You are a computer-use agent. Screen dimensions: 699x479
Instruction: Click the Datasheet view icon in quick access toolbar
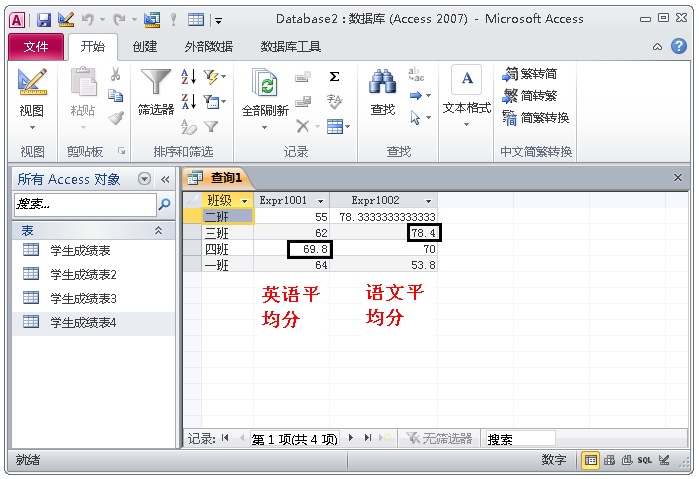pyautogui.click(x=196, y=19)
